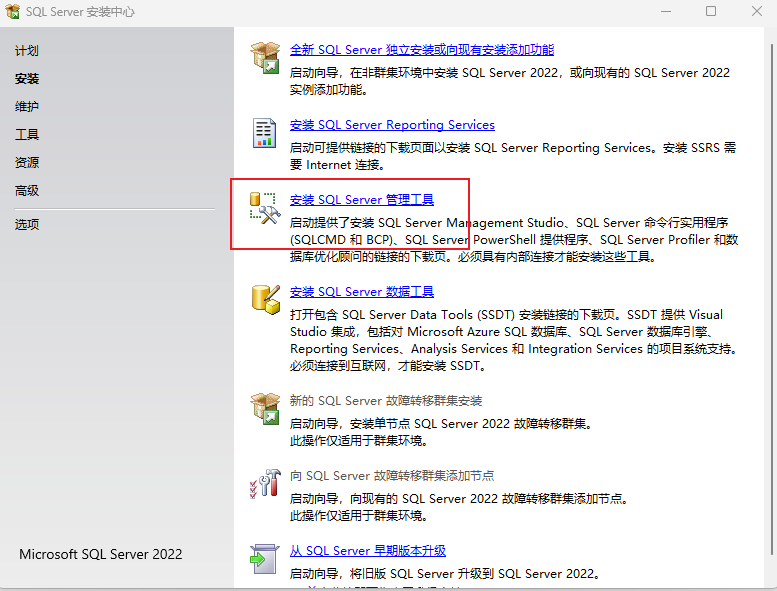Click 向 SQL Server 故障转移群集添加节点 text
The image size is (777, 591).
coord(392,476)
